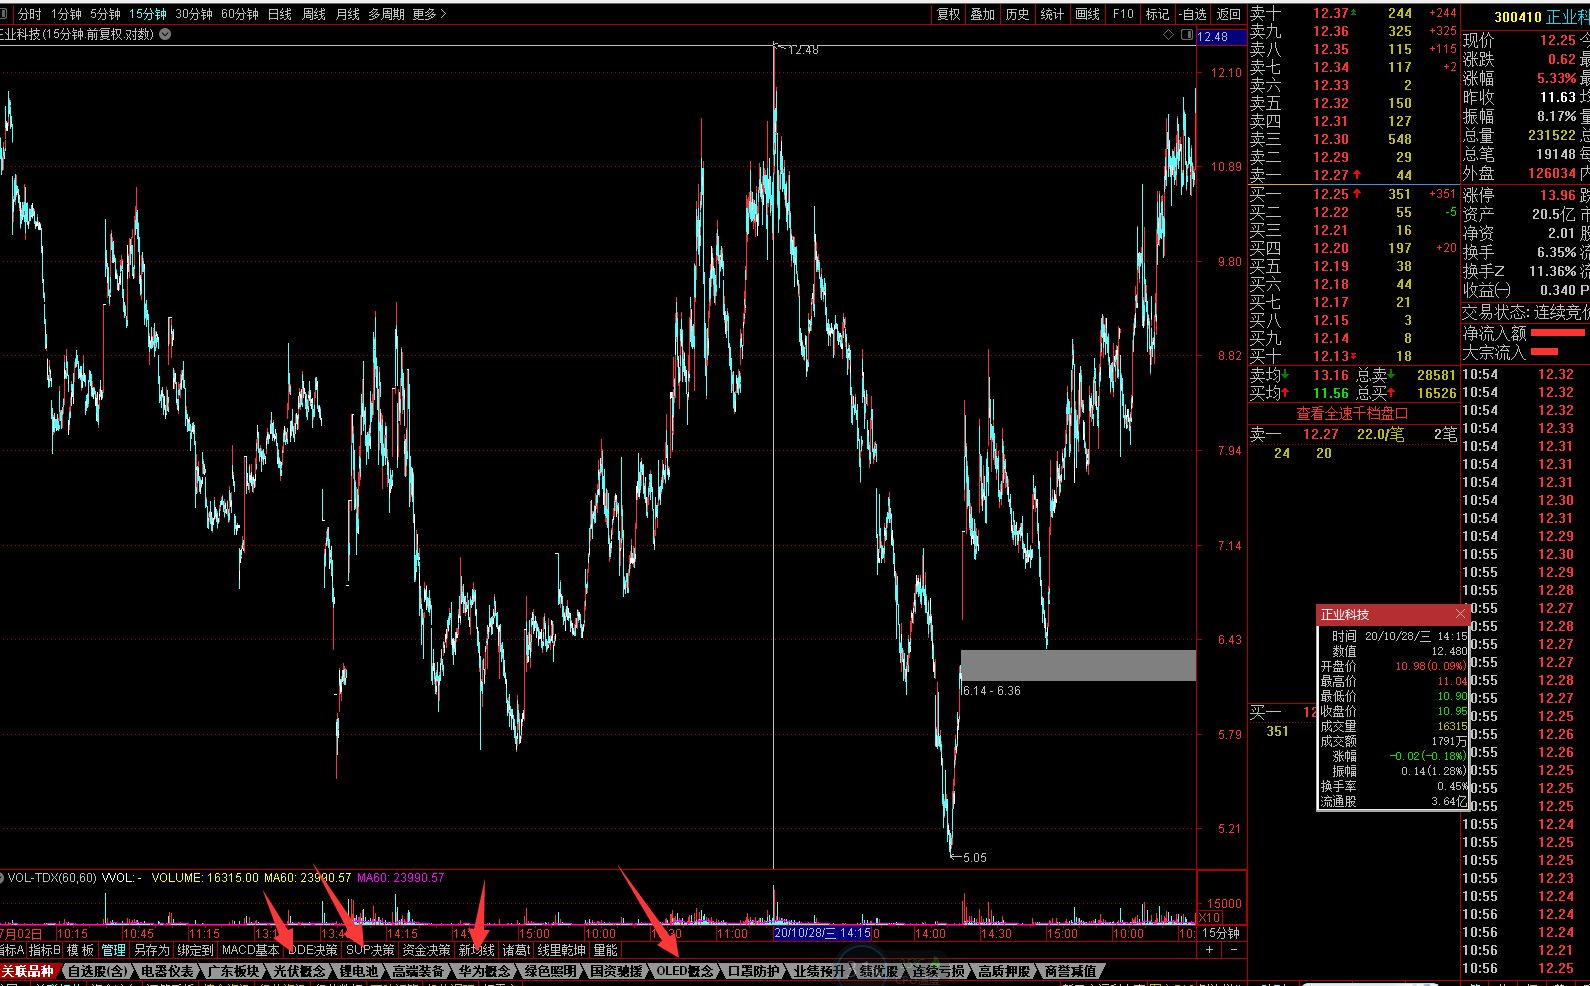Expand the 更多 timeframe options

tap(429, 14)
